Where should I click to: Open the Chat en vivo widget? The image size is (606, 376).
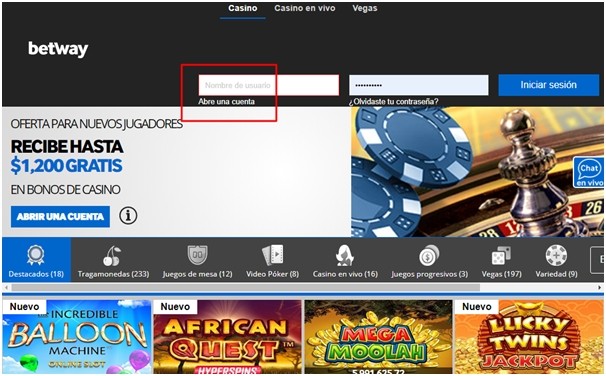click(589, 172)
